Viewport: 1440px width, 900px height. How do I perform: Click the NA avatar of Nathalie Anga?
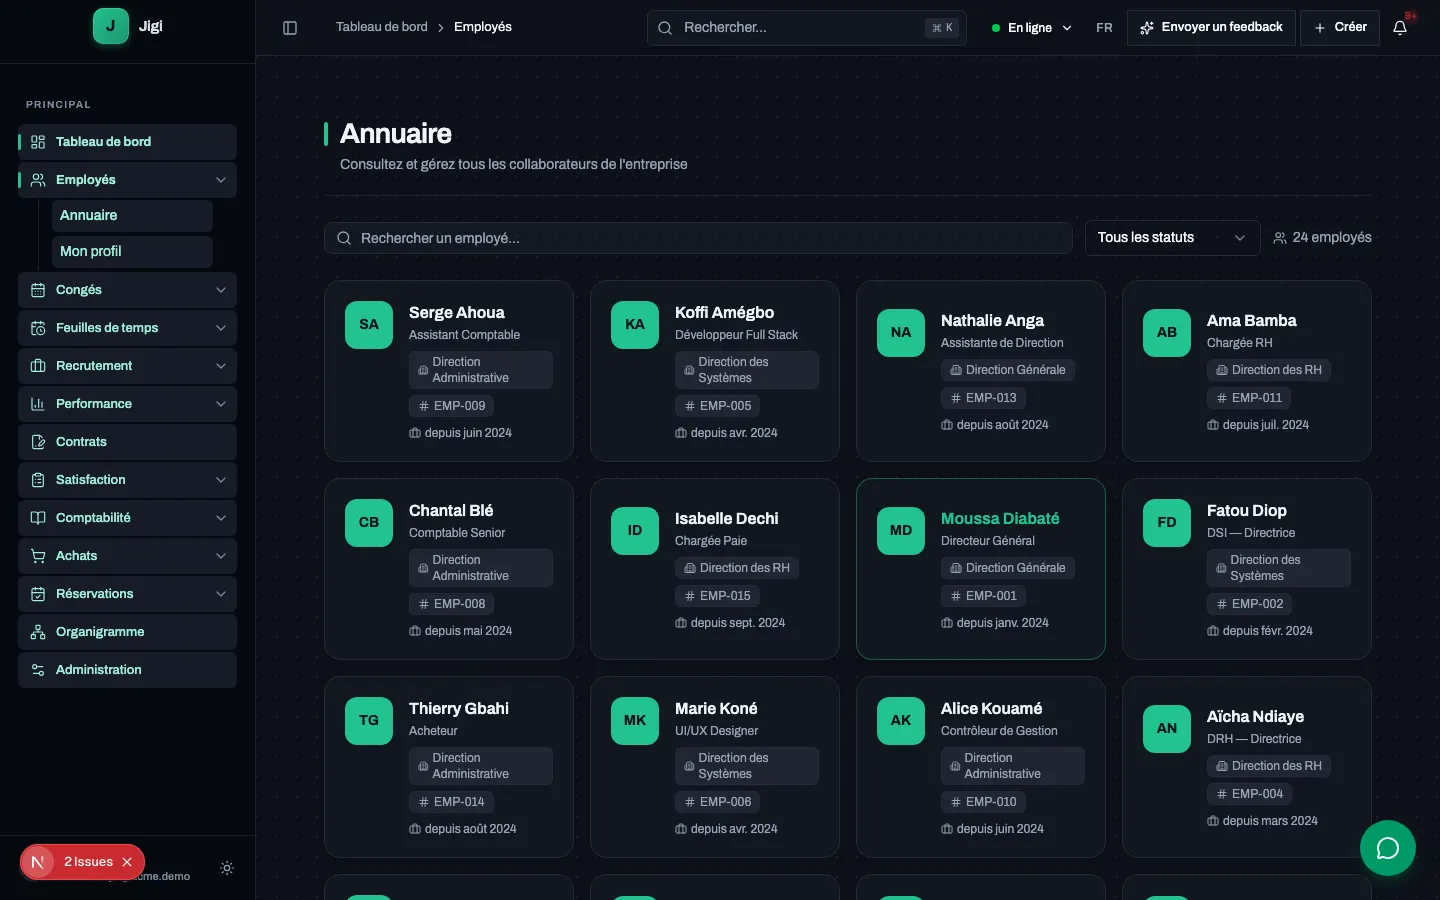point(901,333)
